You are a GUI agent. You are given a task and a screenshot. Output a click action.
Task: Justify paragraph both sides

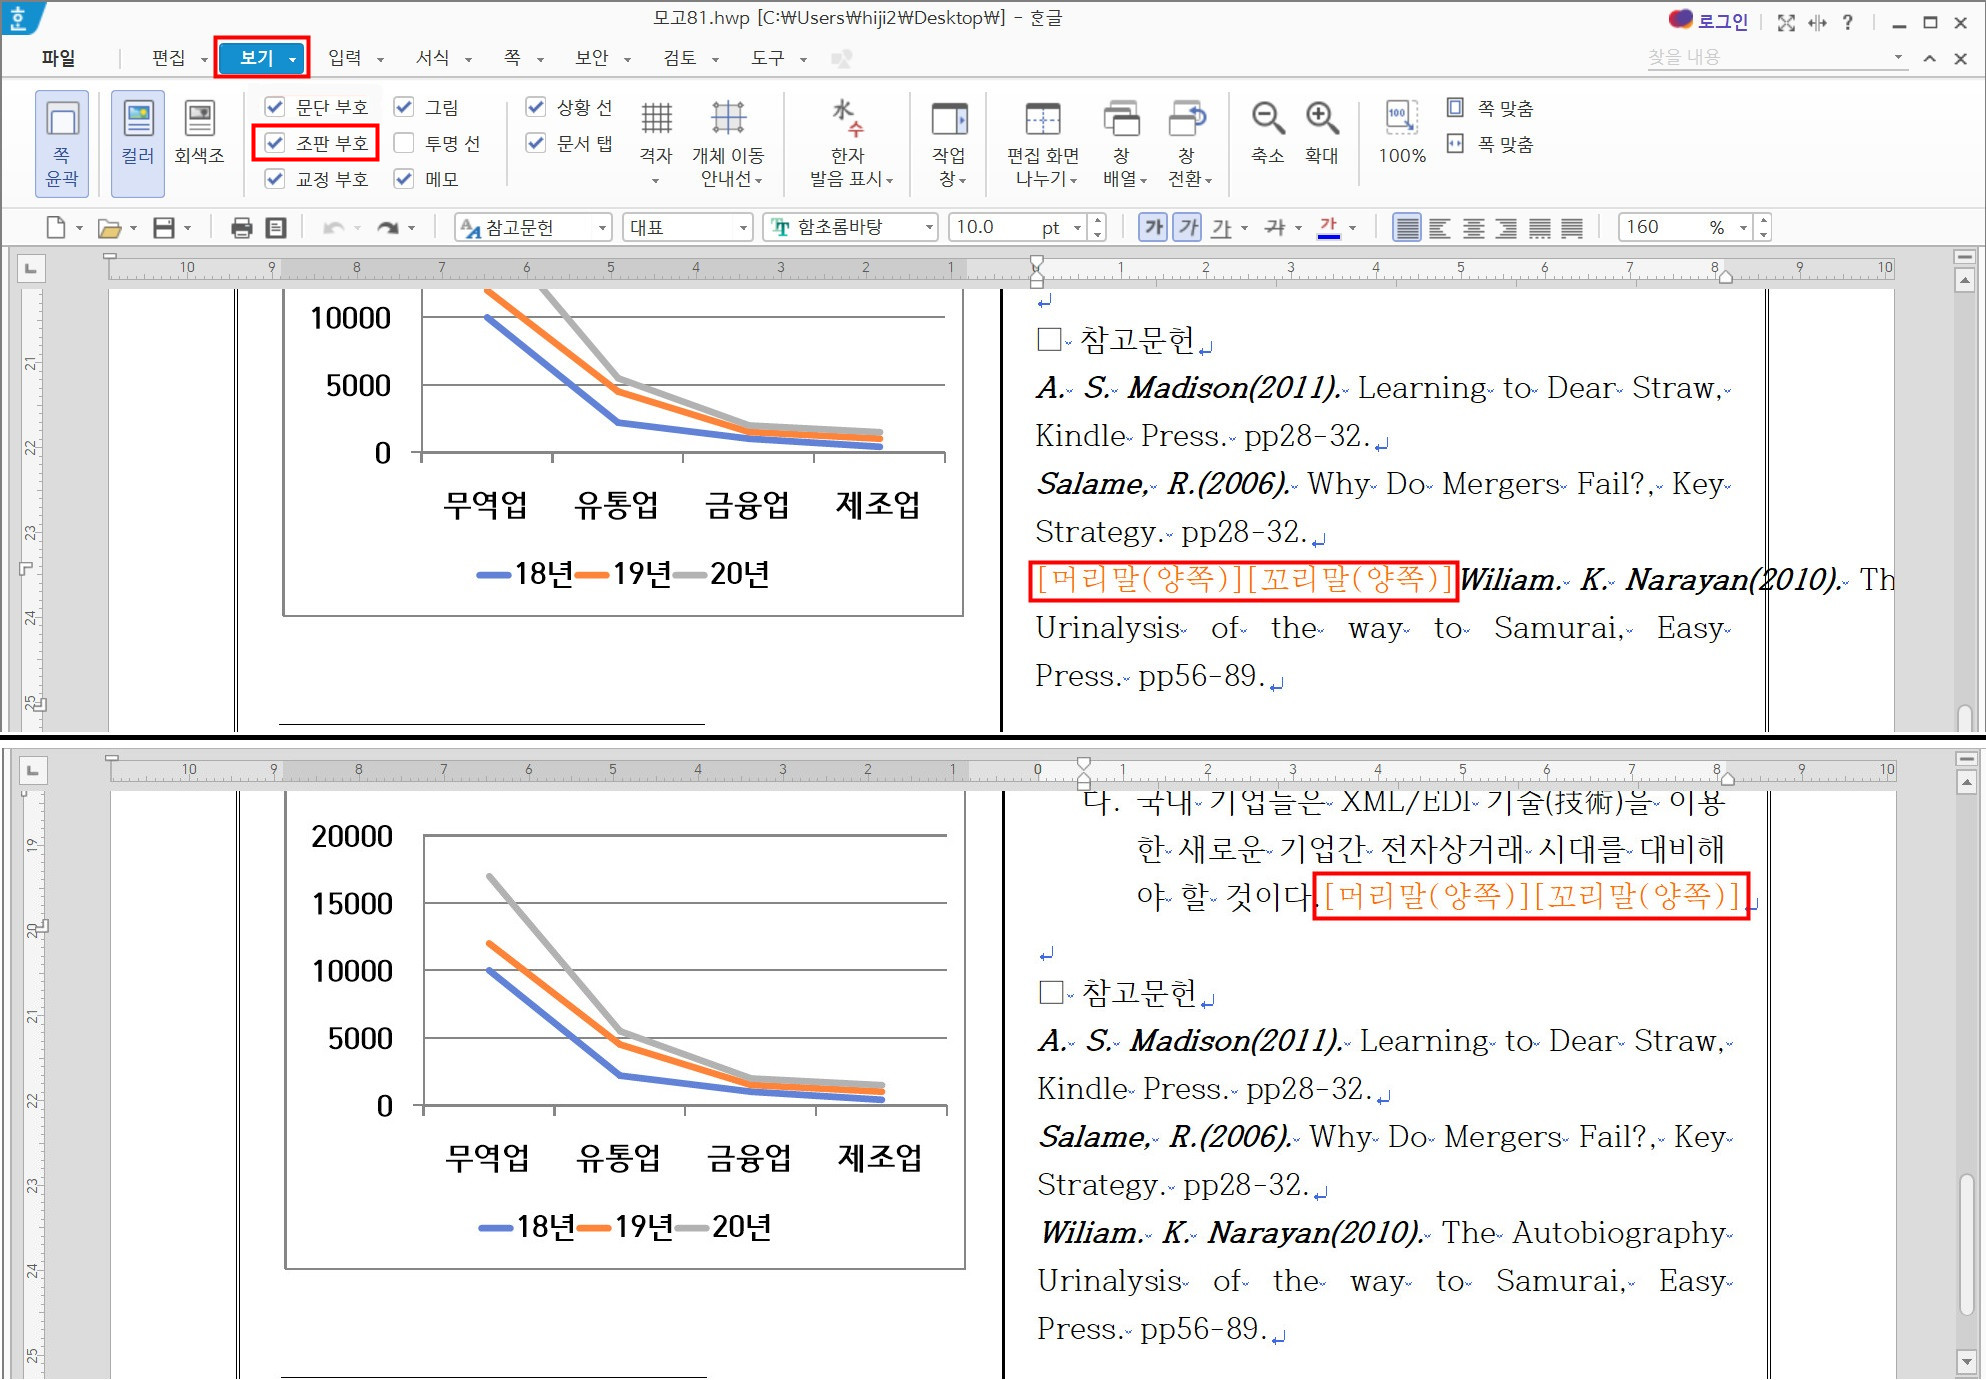(x=1407, y=228)
